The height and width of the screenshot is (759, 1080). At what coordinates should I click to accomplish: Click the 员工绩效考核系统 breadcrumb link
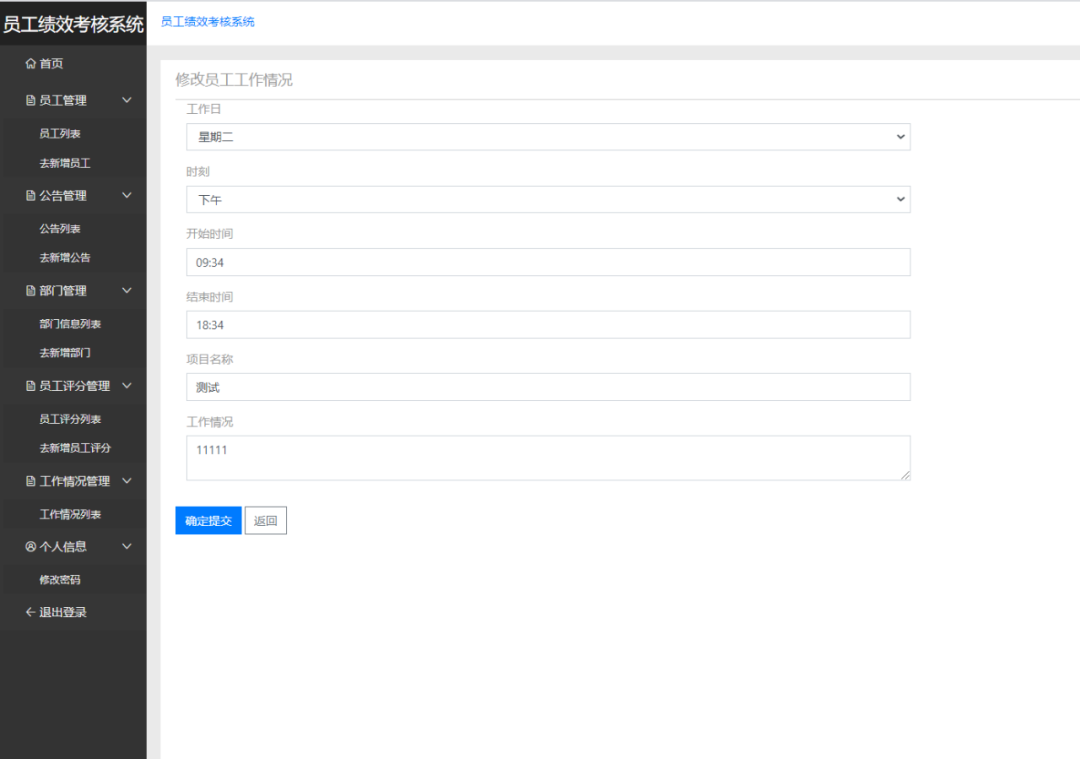(x=207, y=21)
